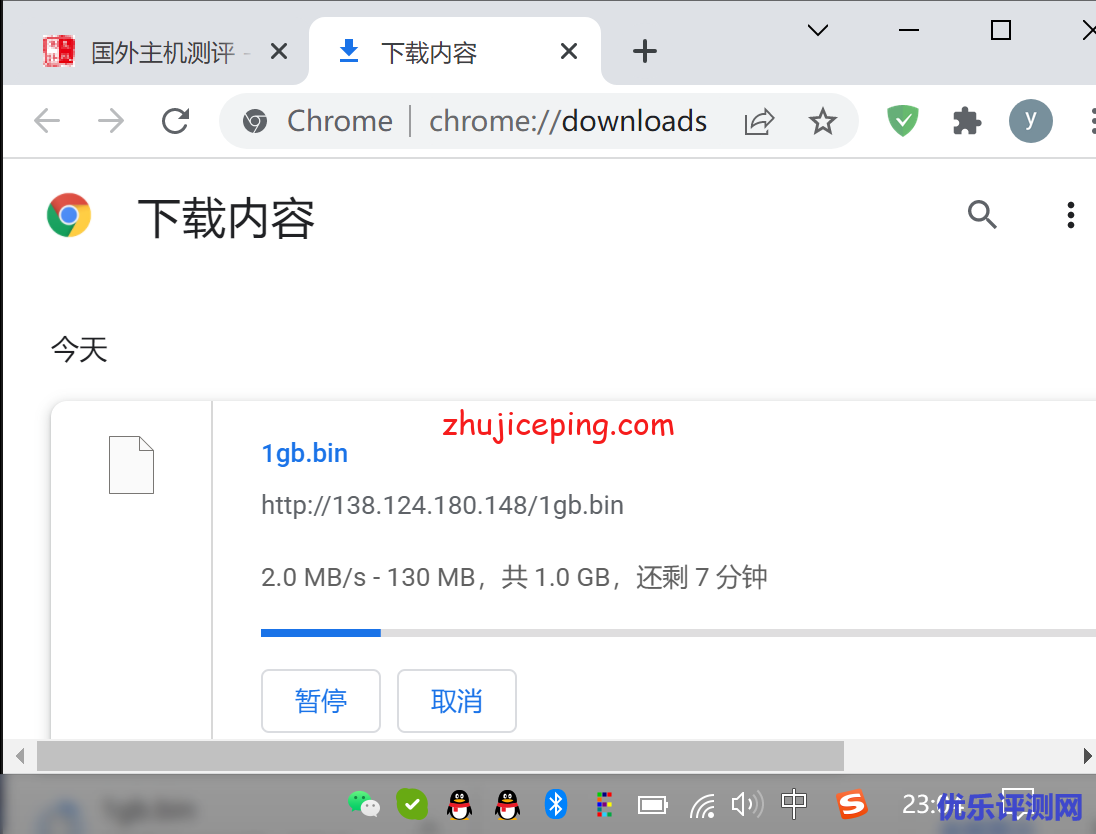Click the share page icon in address bar
Screen dimensions: 1096x834
click(759, 122)
